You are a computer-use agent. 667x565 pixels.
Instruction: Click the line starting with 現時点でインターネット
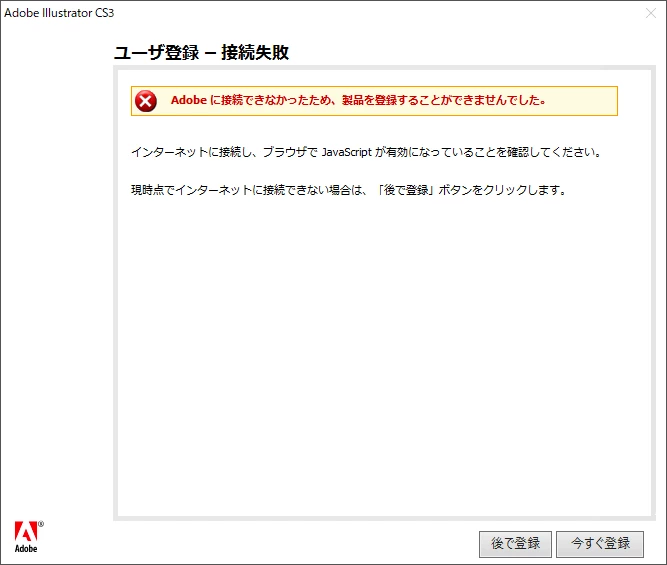click(348, 190)
